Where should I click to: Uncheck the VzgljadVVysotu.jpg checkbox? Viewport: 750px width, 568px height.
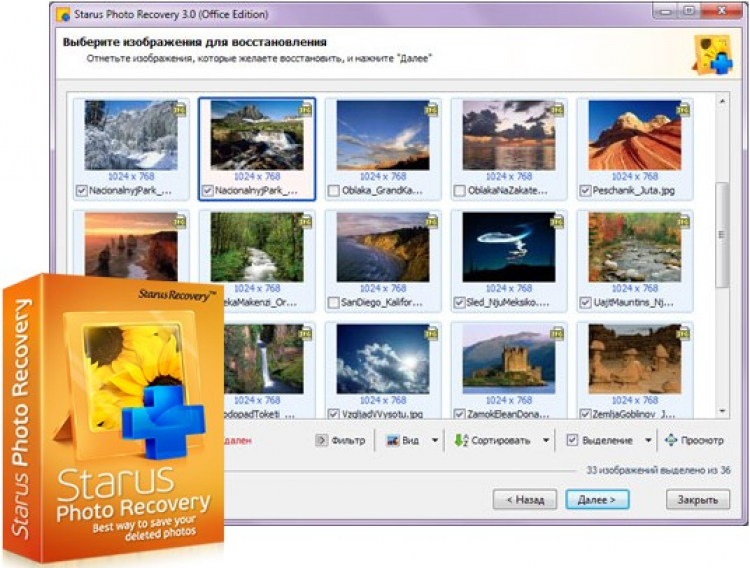pyautogui.click(x=334, y=414)
